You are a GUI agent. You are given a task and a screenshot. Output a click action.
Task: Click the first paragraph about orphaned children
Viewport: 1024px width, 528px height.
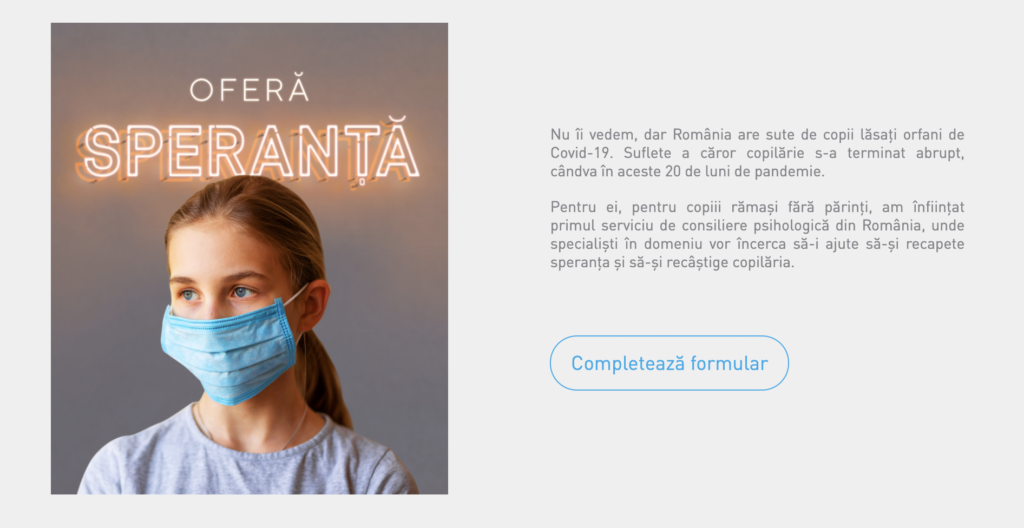click(757, 153)
